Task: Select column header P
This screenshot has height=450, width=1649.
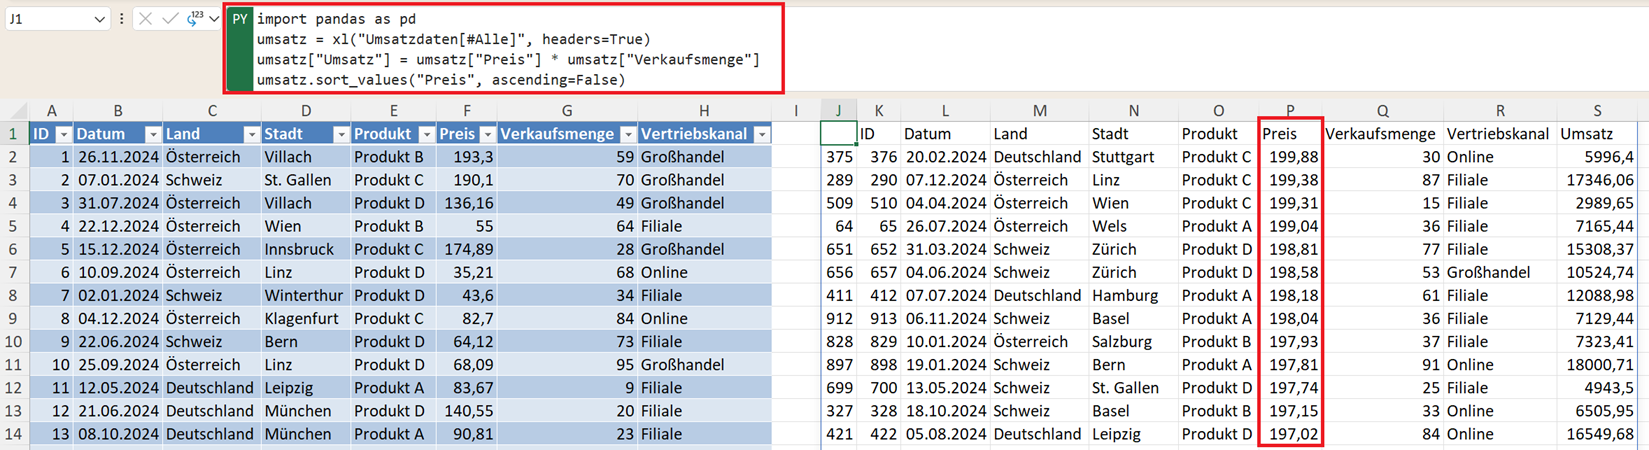Action: coord(1289,111)
